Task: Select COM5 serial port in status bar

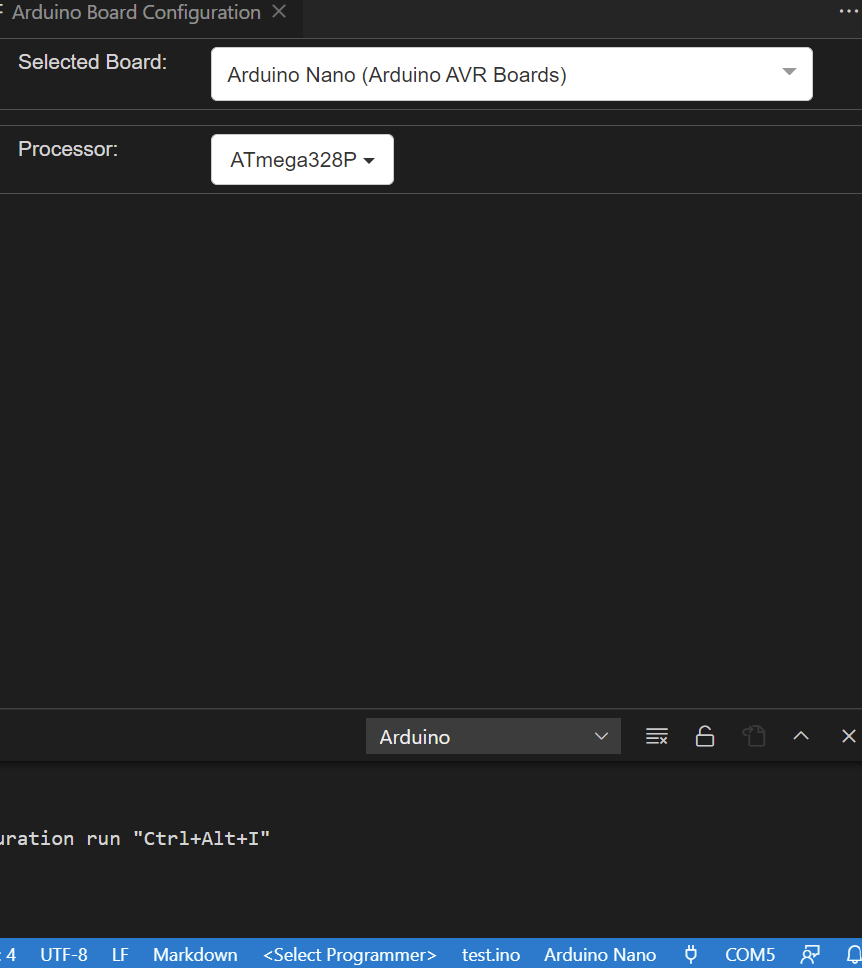Action: 750,954
